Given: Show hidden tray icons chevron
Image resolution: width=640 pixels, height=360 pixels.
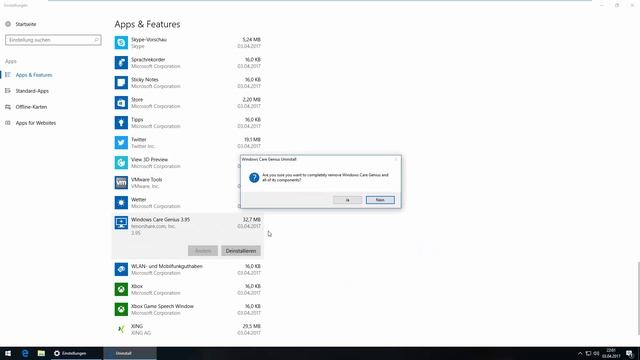Looking at the screenshot, I should (580, 353).
